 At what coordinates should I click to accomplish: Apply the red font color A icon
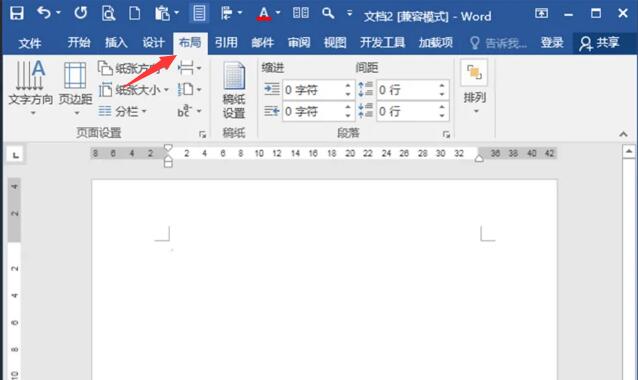coord(264,14)
